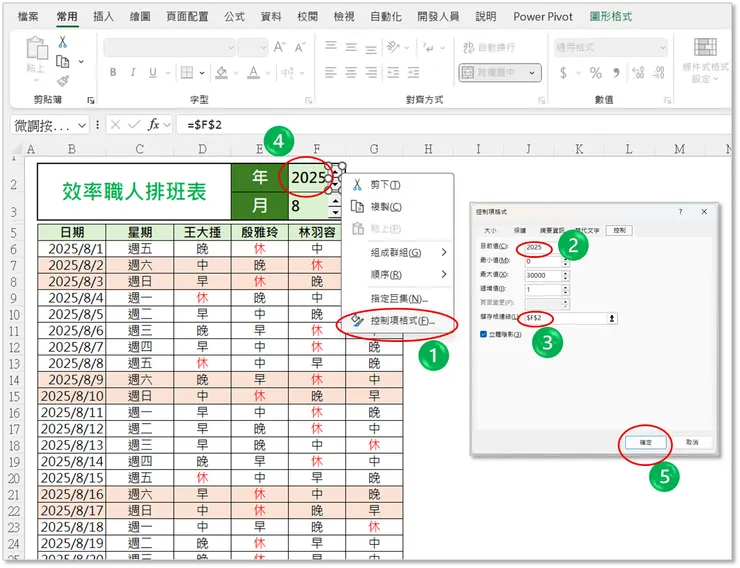The width and height of the screenshot is (740, 568).
Task: Click the minimum value spinner arrows
Action: coord(565,261)
